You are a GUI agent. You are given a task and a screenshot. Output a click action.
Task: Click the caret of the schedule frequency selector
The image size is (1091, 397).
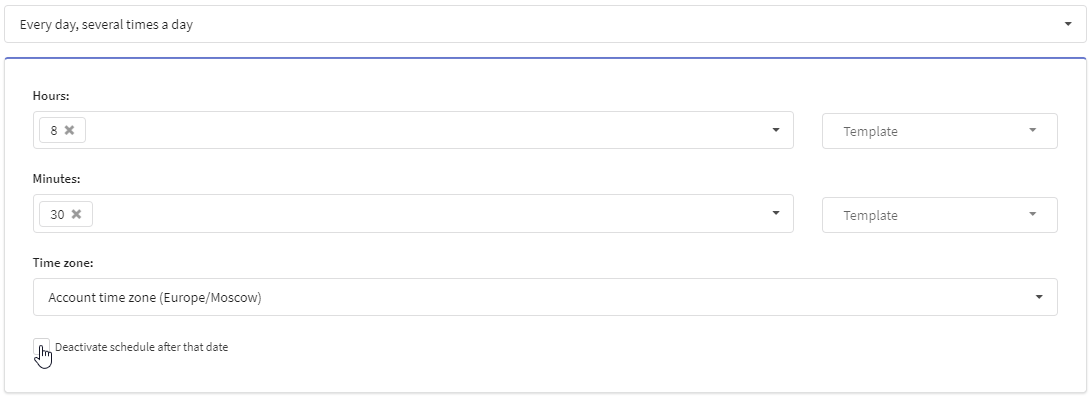[1068, 24]
